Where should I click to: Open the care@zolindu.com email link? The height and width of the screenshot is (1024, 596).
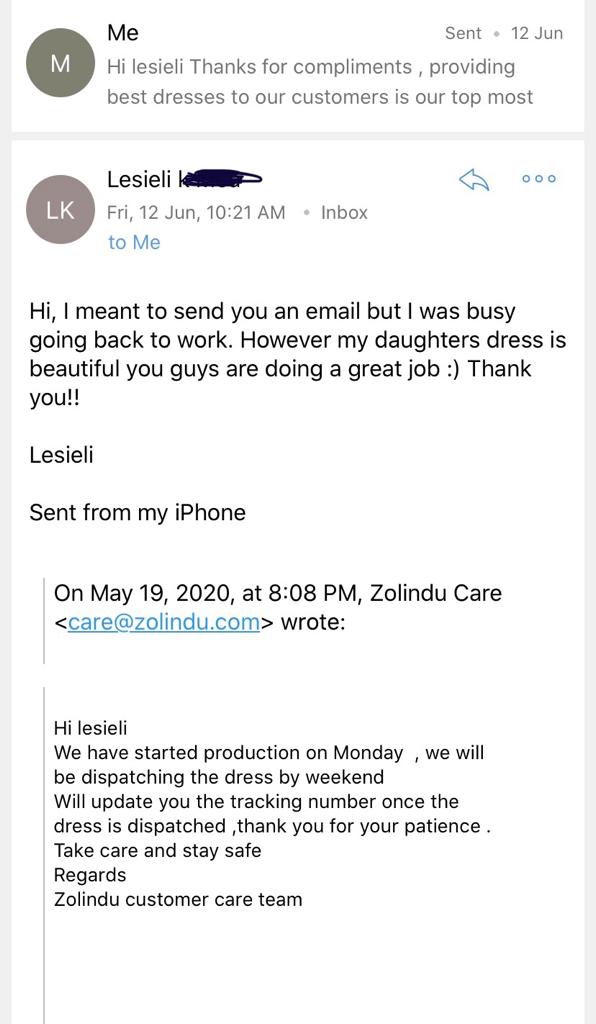click(164, 622)
